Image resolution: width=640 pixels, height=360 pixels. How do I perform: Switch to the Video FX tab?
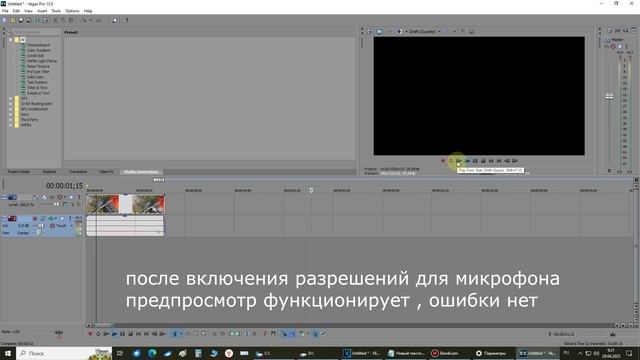pos(106,172)
